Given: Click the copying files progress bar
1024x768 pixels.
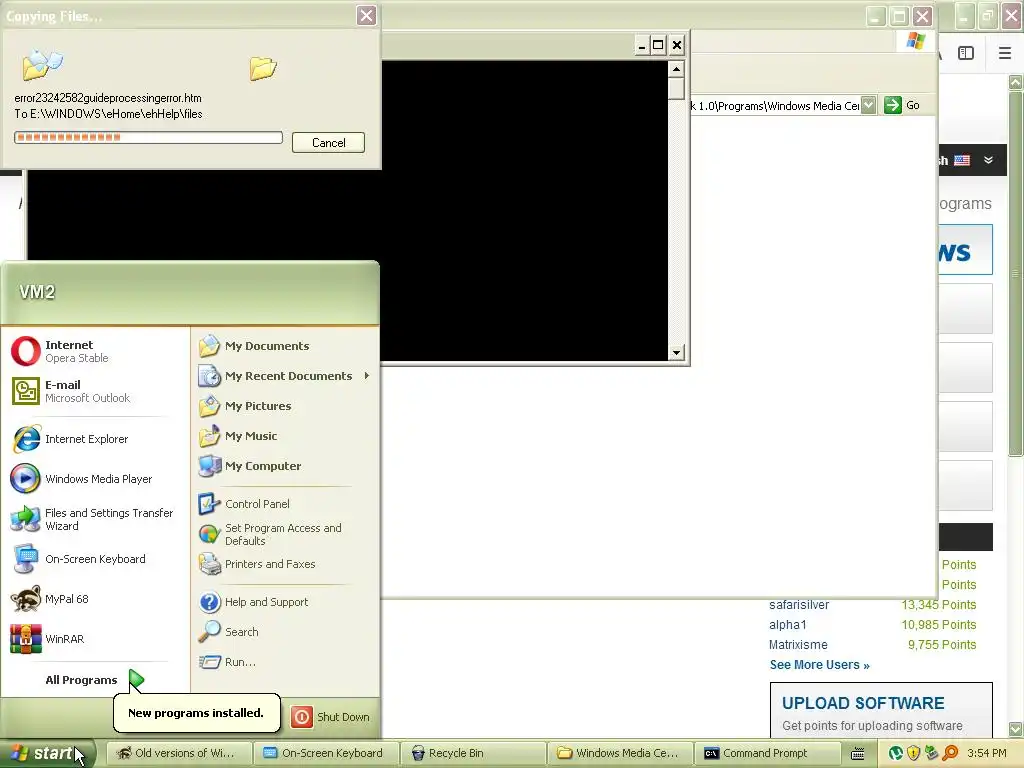Looking at the screenshot, I should (x=148, y=137).
